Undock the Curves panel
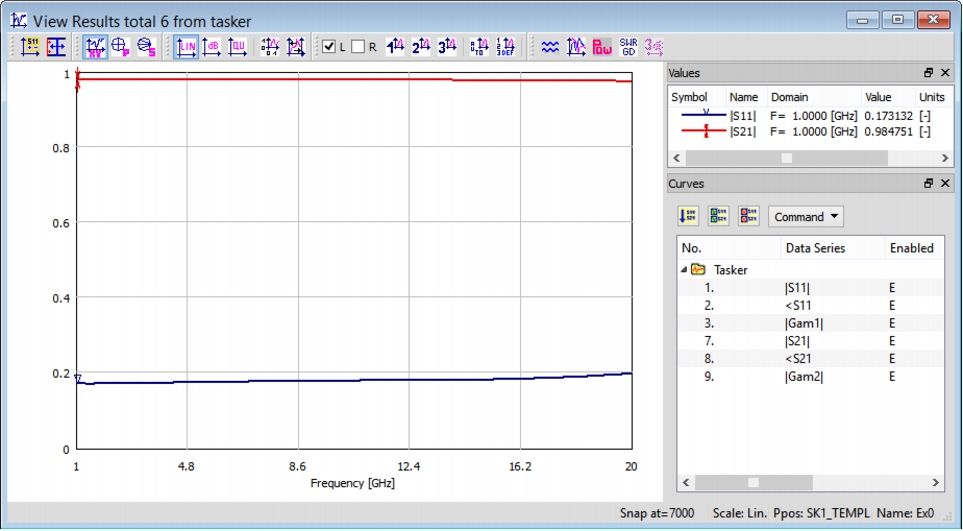Screen dimensions: 963x531 point(929,184)
